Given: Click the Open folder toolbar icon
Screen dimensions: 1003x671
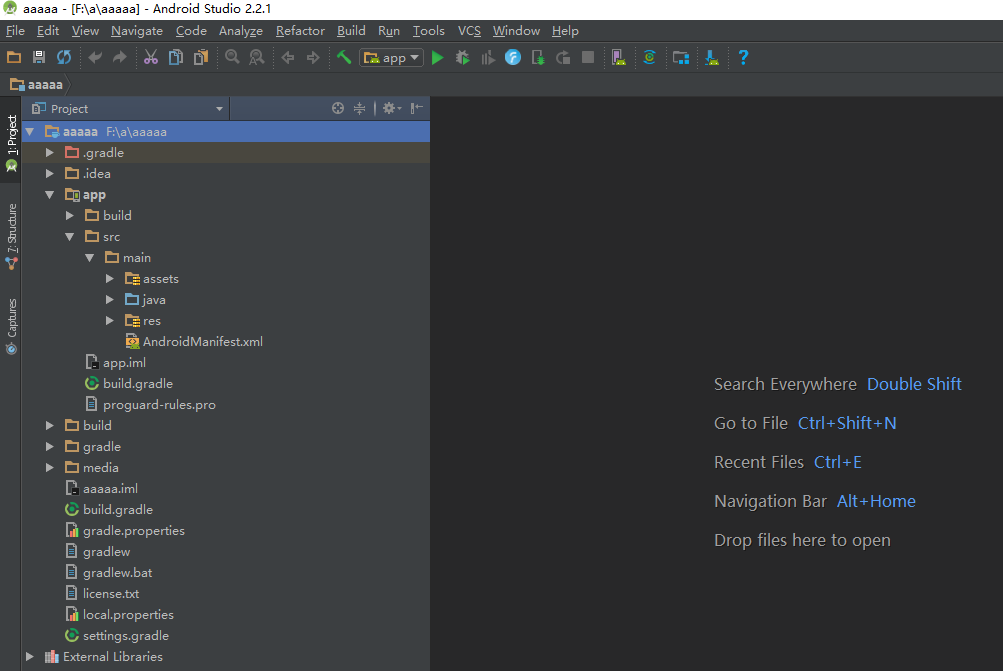Looking at the screenshot, I should click(13, 58).
